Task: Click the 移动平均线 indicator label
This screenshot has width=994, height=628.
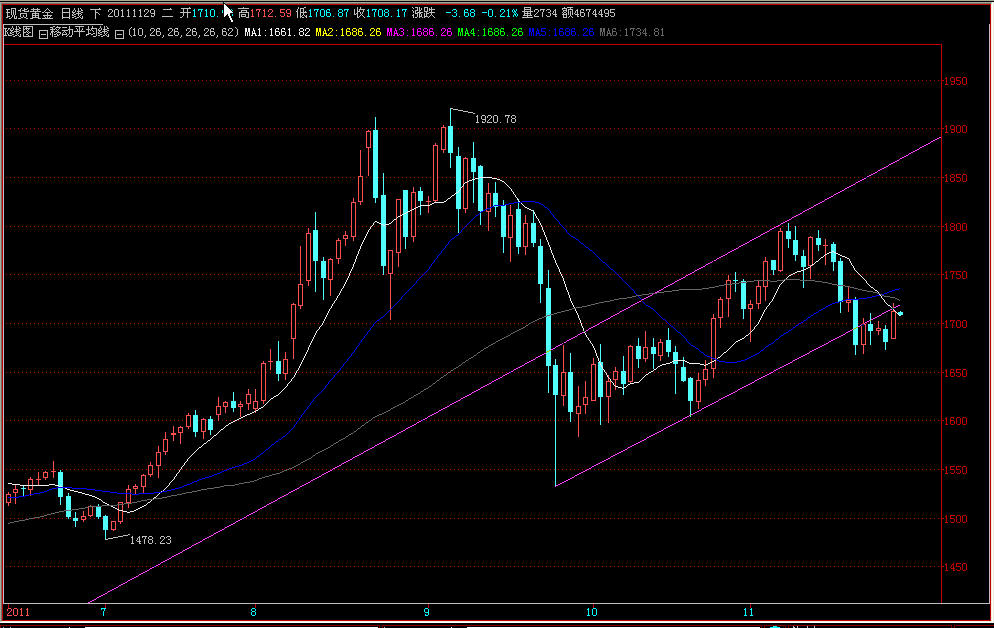Action: click(x=79, y=32)
